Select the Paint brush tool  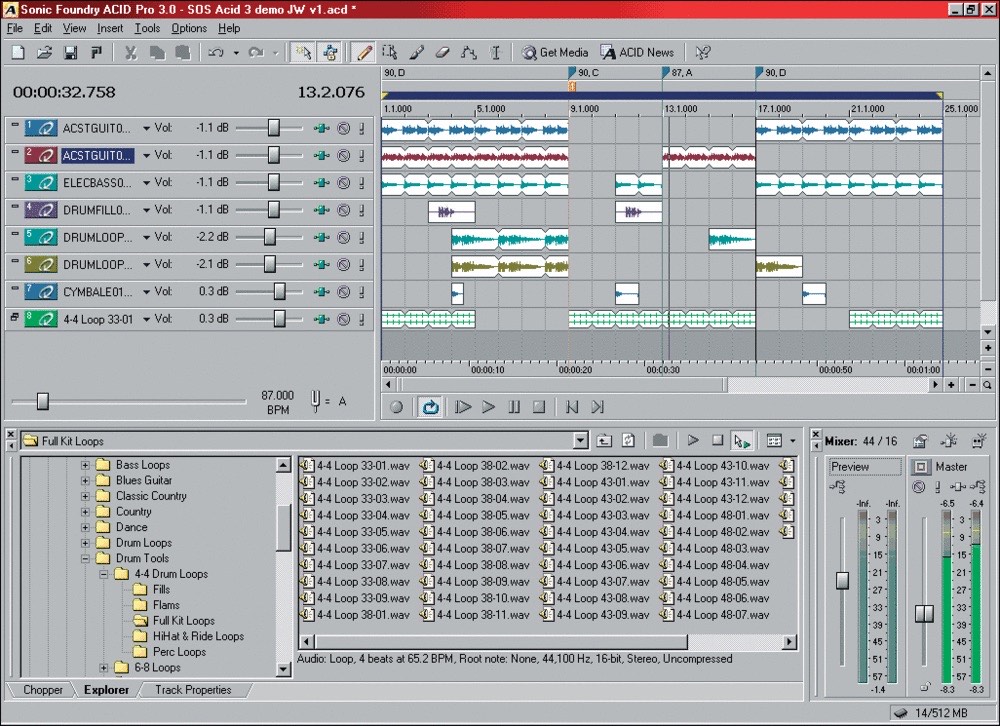(x=416, y=52)
